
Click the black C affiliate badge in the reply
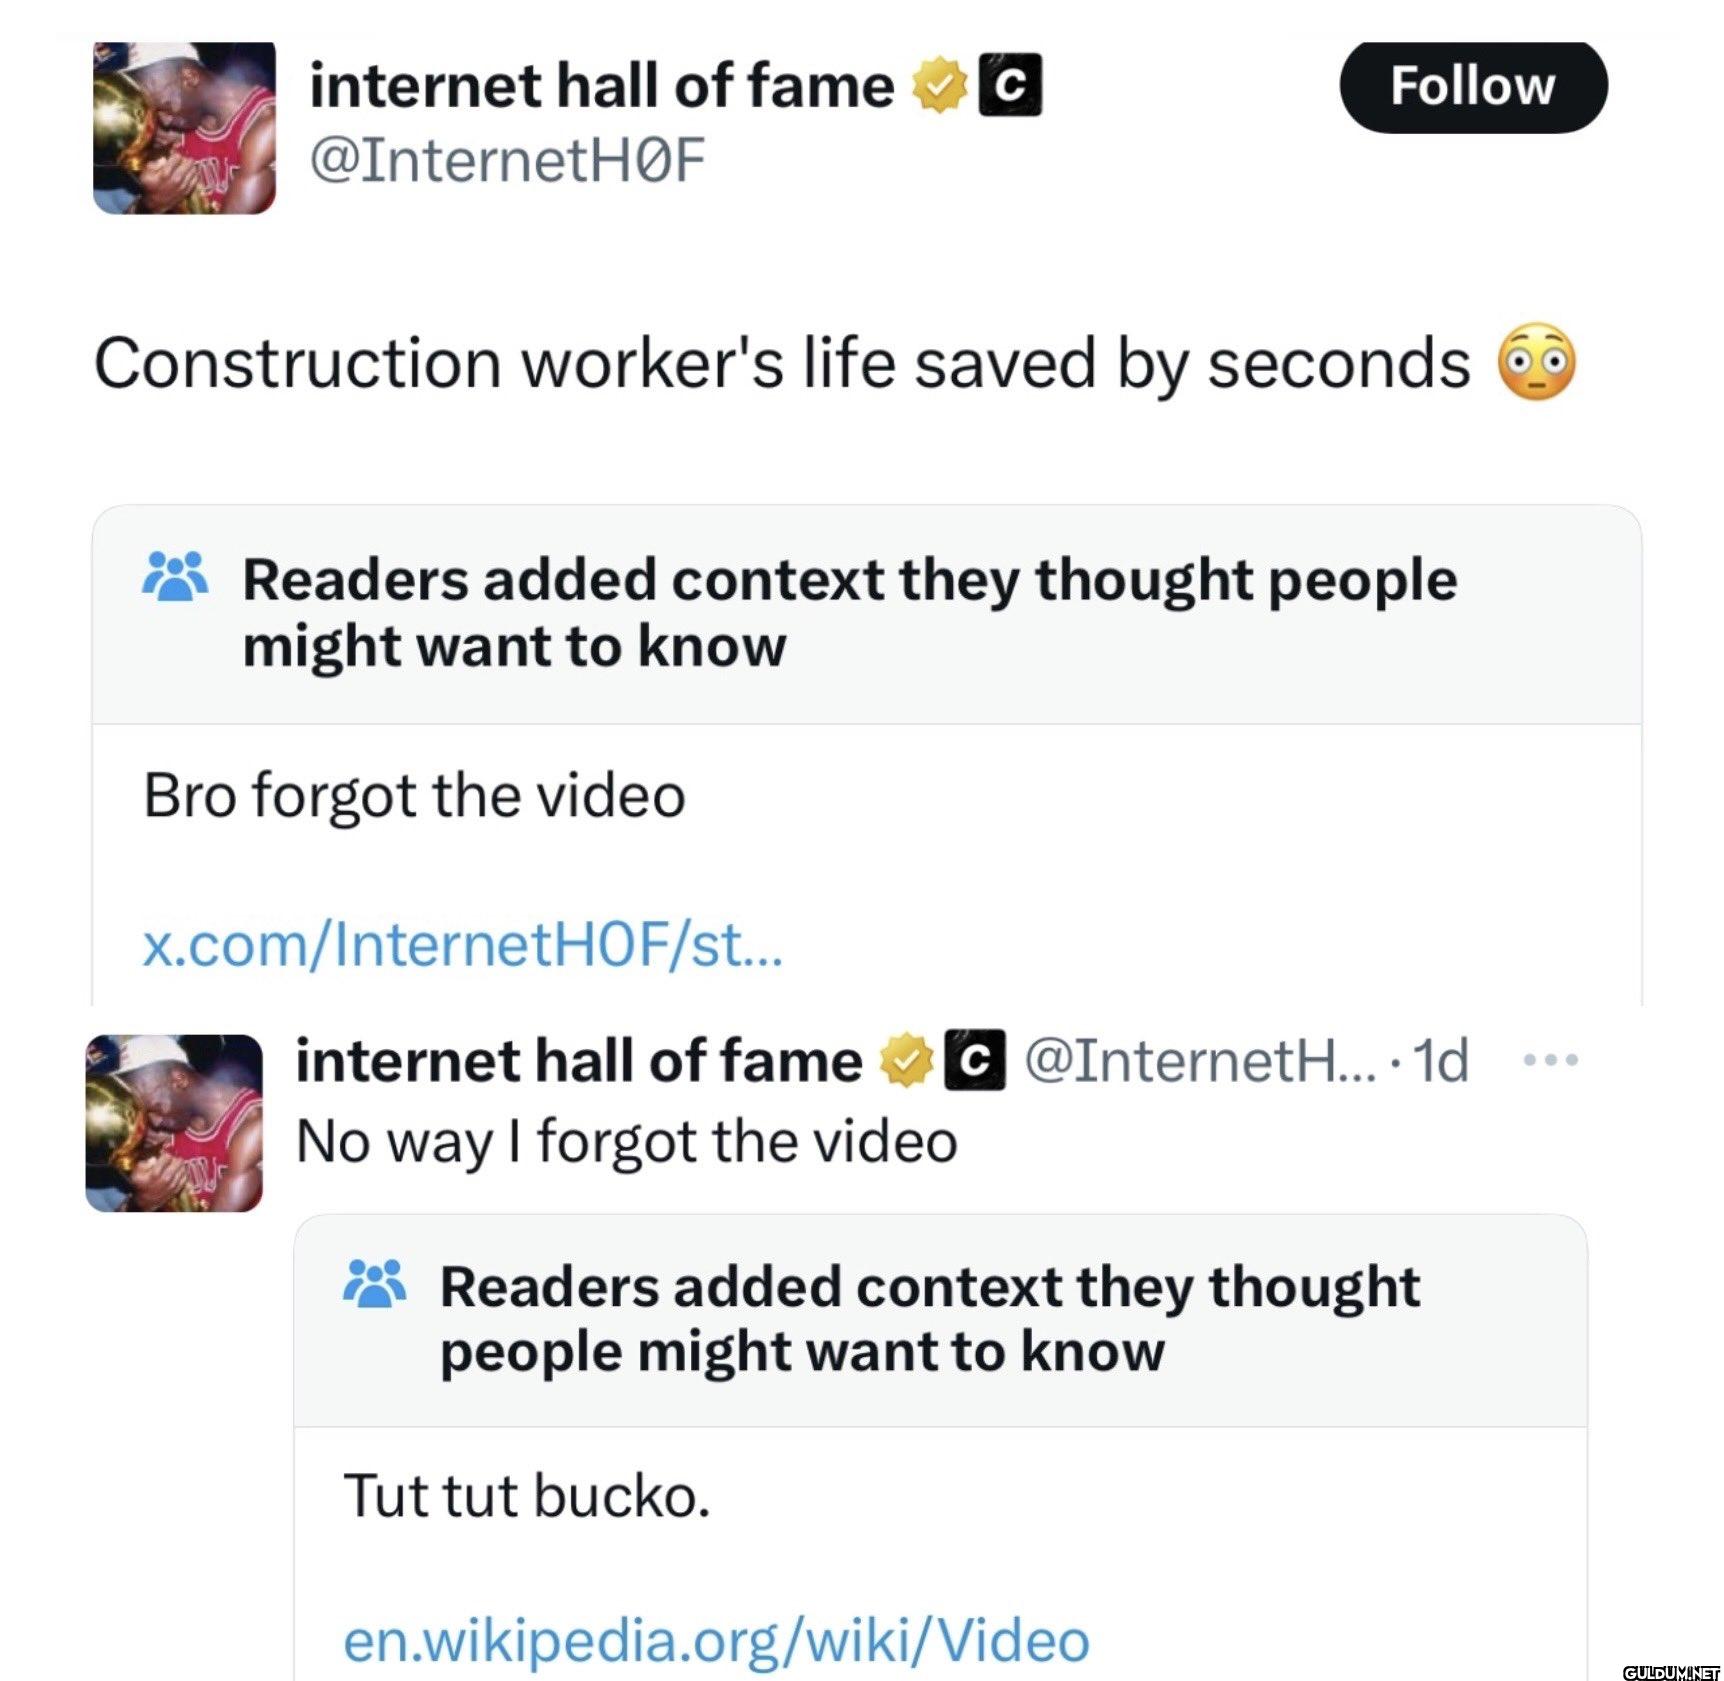pyautogui.click(x=975, y=1060)
